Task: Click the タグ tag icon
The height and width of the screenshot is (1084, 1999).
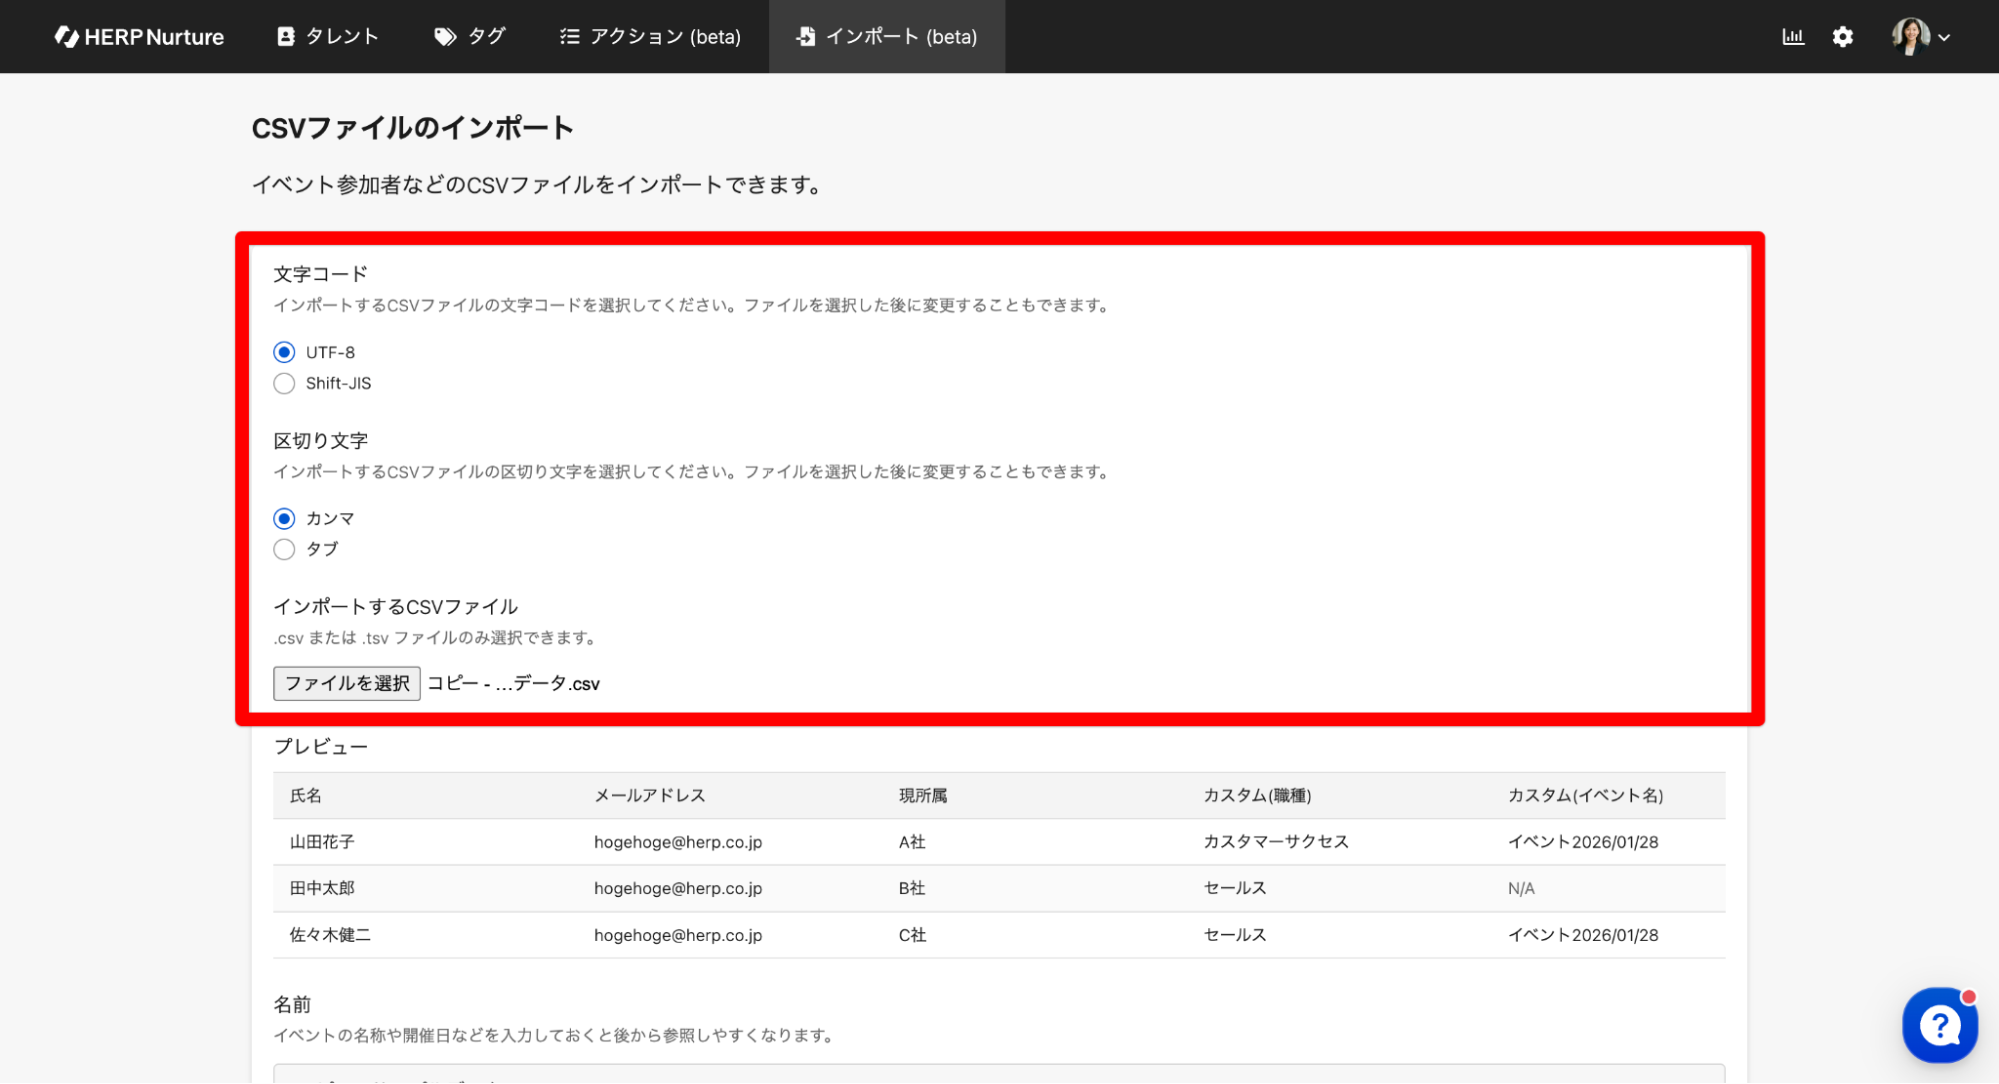Action: tap(445, 37)
